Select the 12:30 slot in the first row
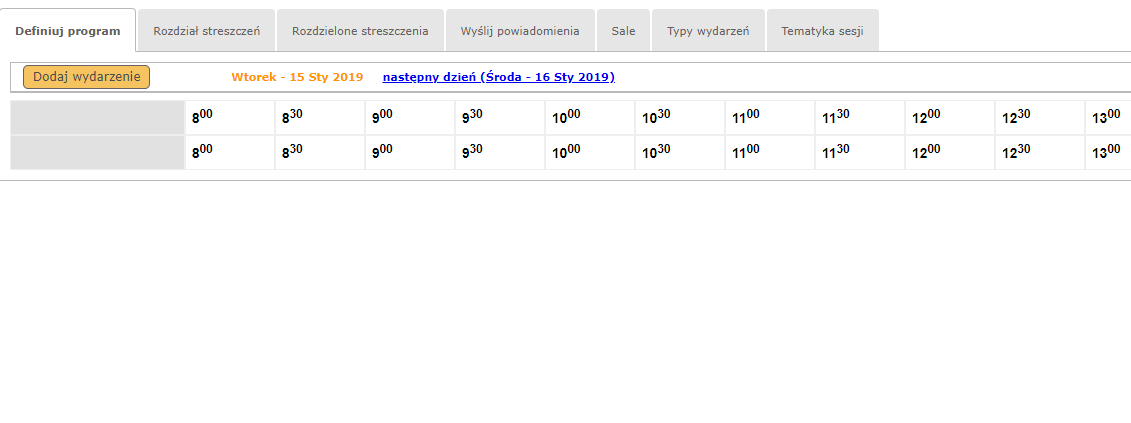Screen dimensions: 1131x423 tap(1039, 117)
